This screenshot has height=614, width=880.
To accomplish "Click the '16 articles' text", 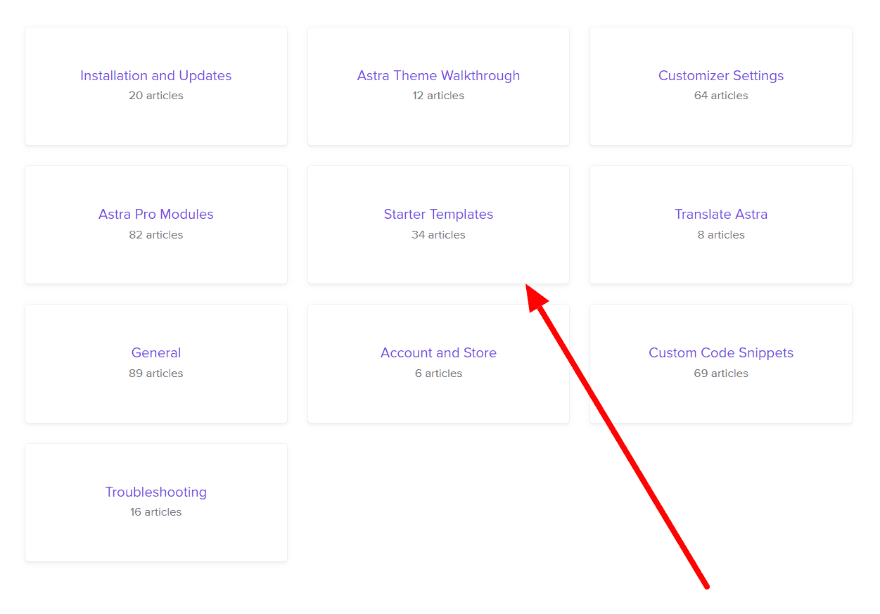I will tap(156, 512).
